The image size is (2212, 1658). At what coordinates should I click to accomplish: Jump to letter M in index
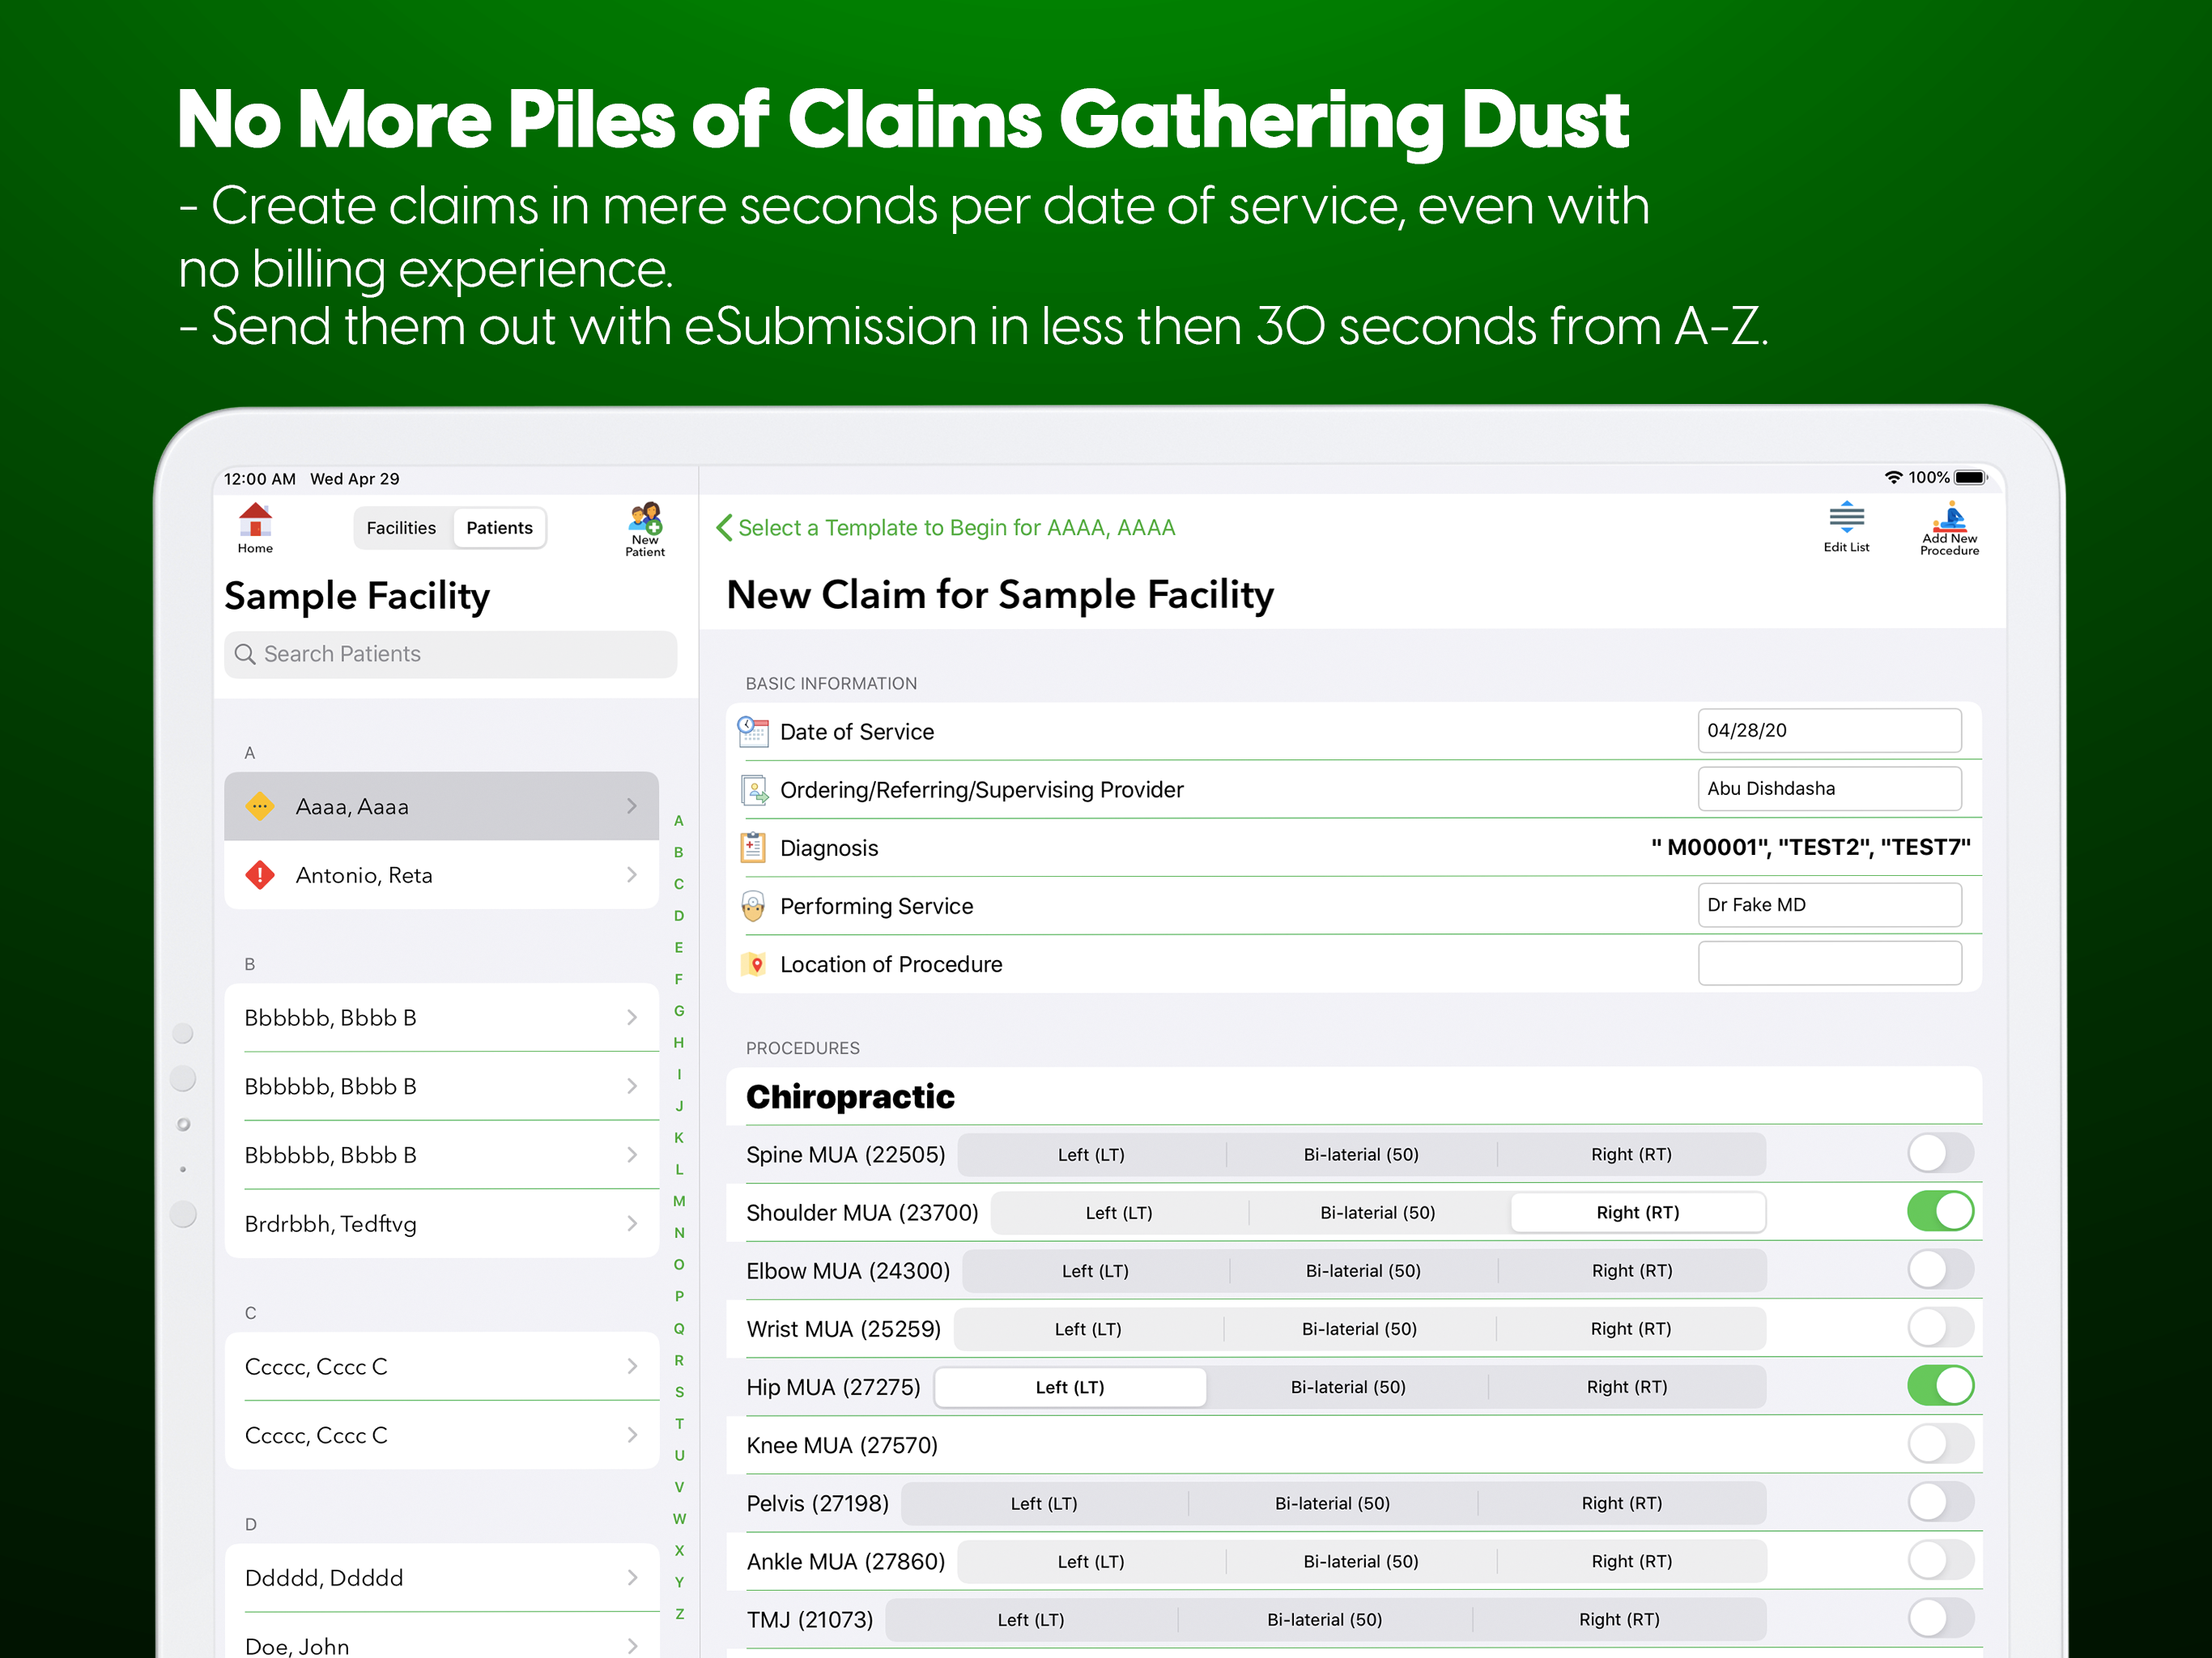(679, 1201)
